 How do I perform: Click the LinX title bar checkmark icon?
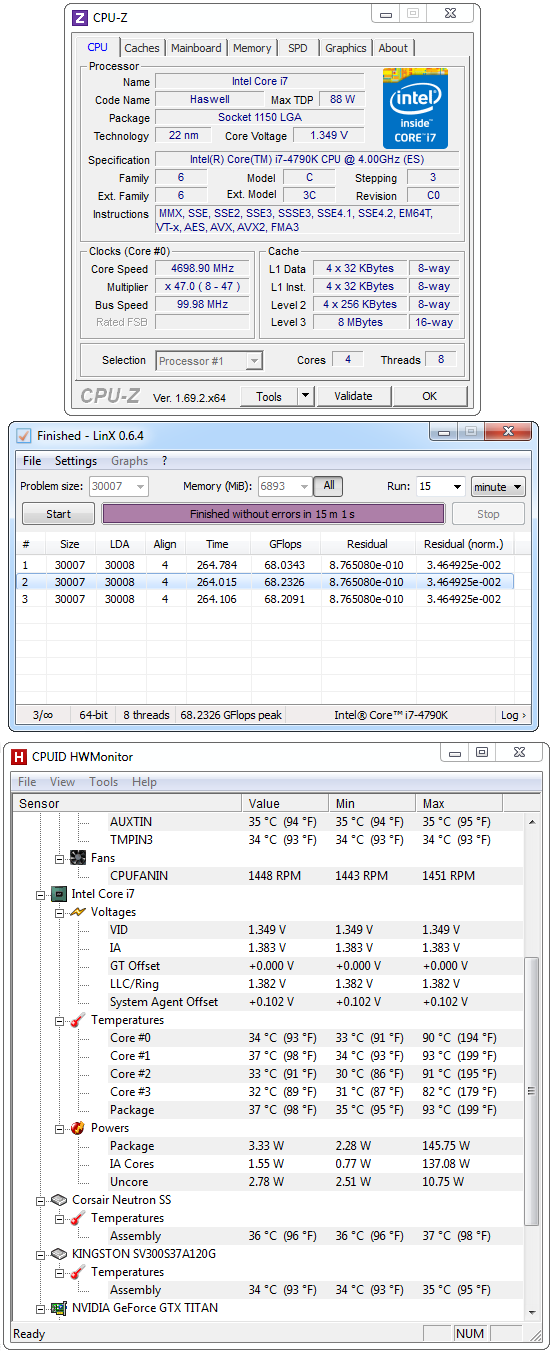click(24, 435)
